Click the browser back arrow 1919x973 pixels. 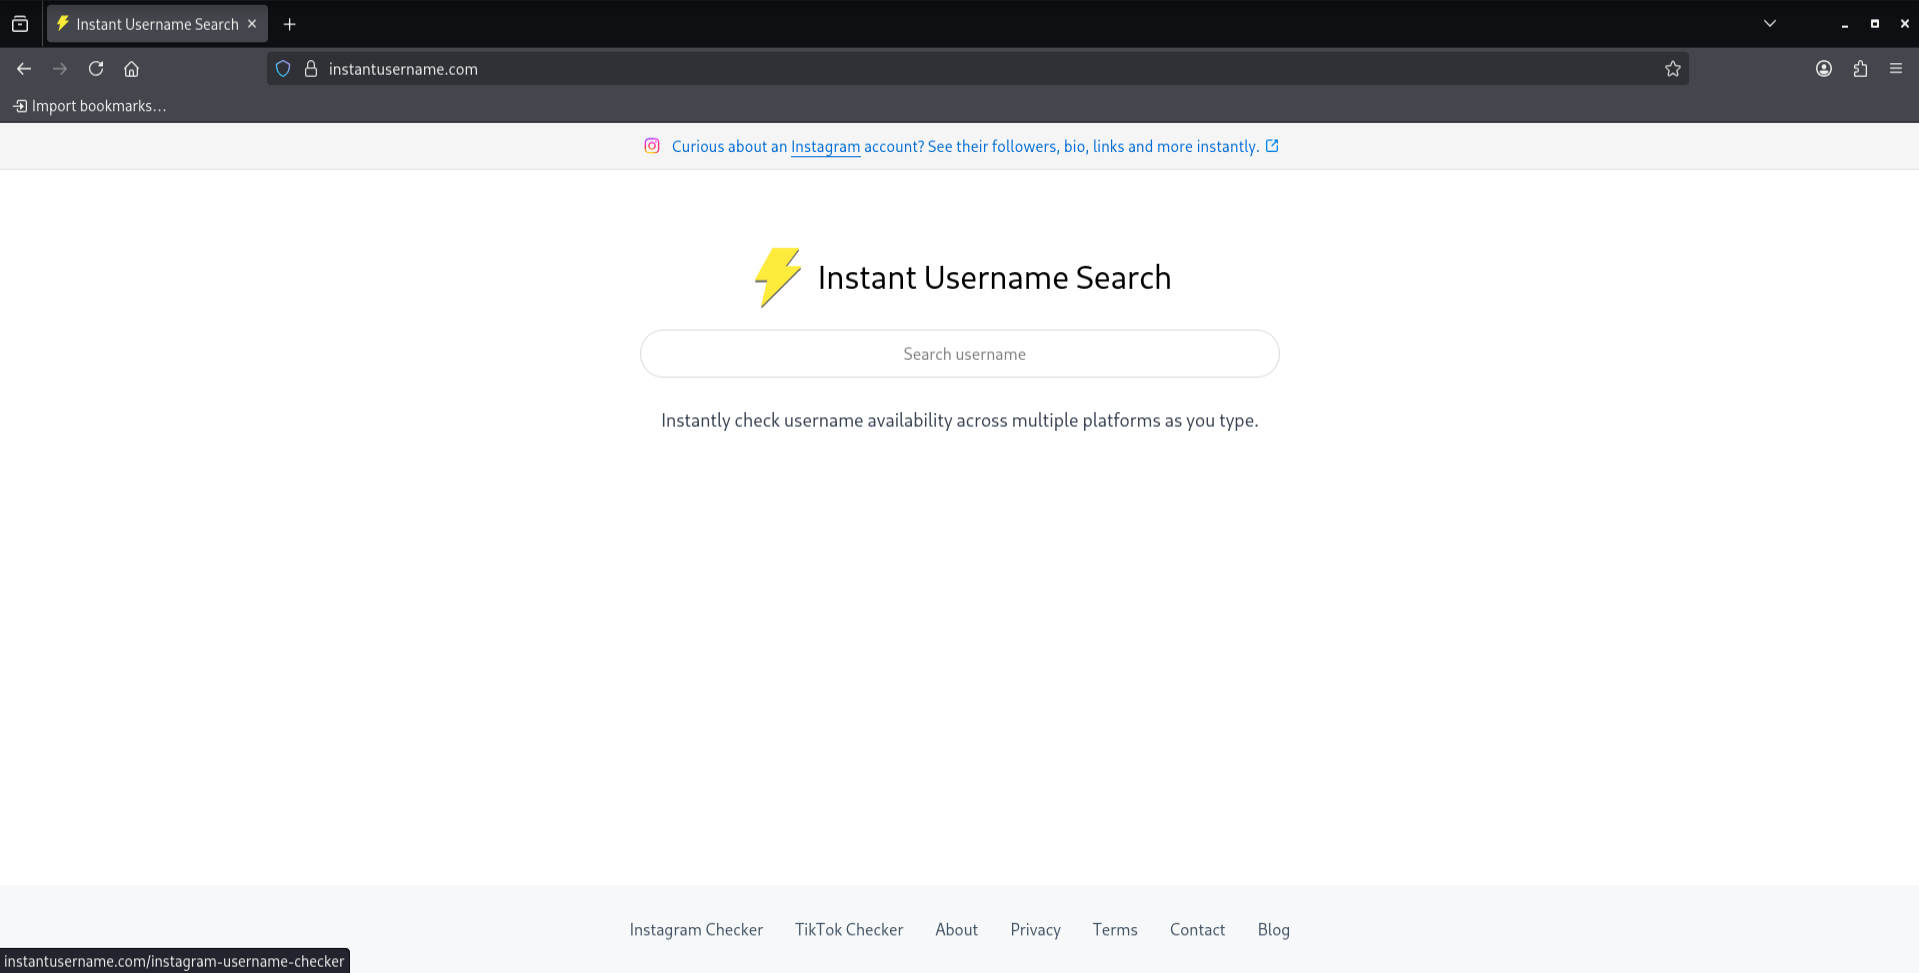24,69
